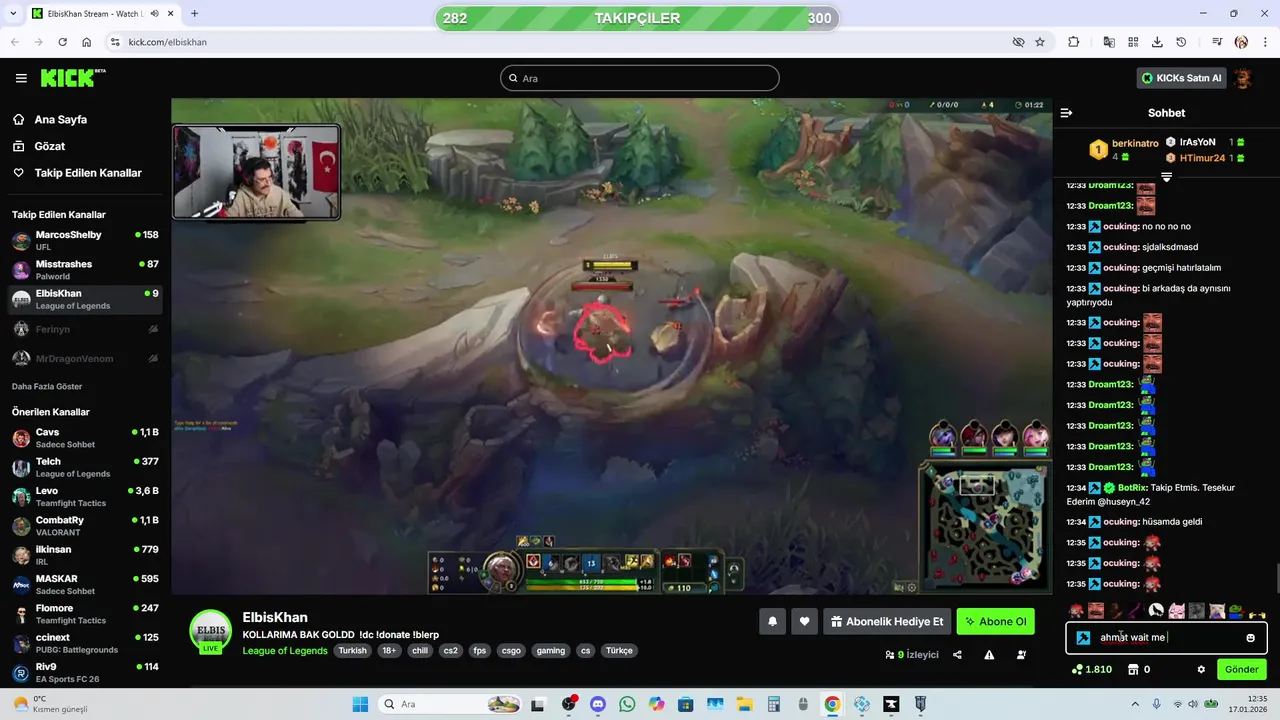Select the csgo tag
The width and height of the screenshot is (1280, 720).
510,650
